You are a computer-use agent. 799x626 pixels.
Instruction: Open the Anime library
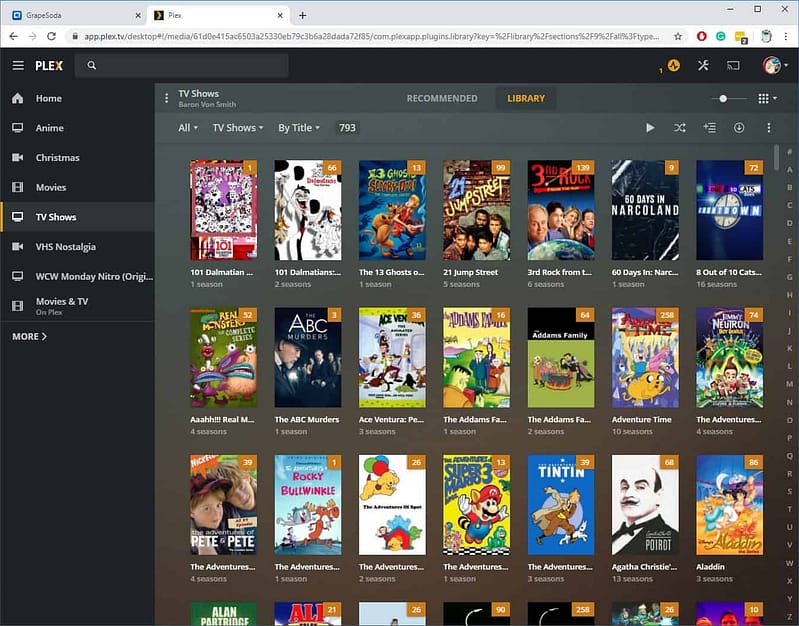(x=77, y=128)
